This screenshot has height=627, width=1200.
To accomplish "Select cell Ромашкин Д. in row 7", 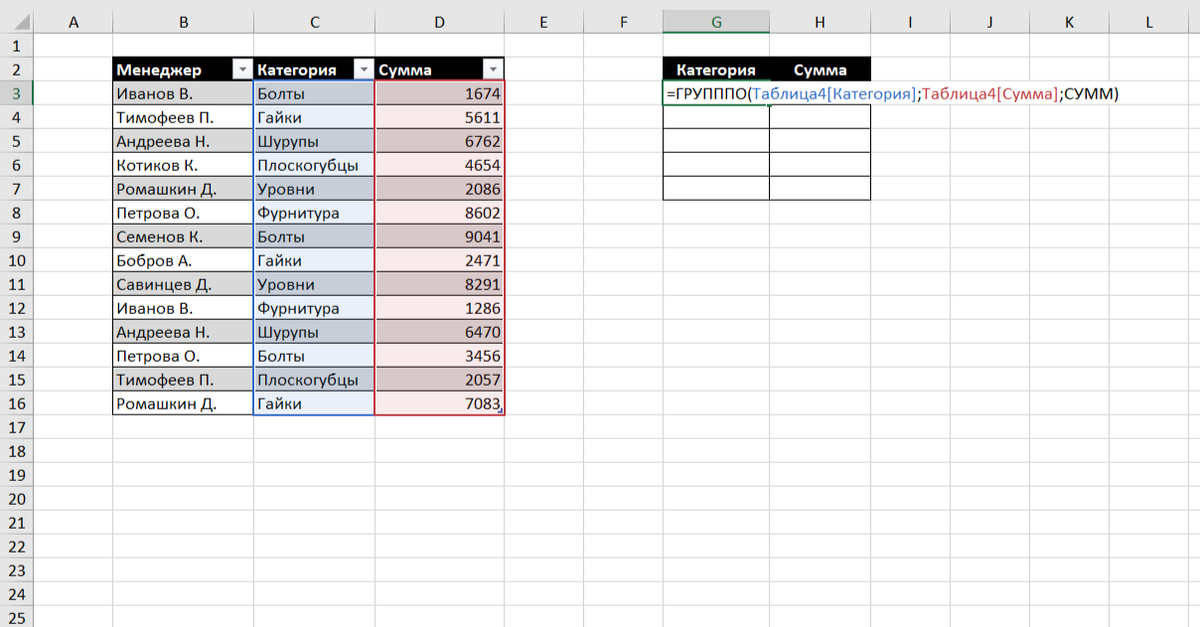I will pyautogui.click(x=183, y=189).
